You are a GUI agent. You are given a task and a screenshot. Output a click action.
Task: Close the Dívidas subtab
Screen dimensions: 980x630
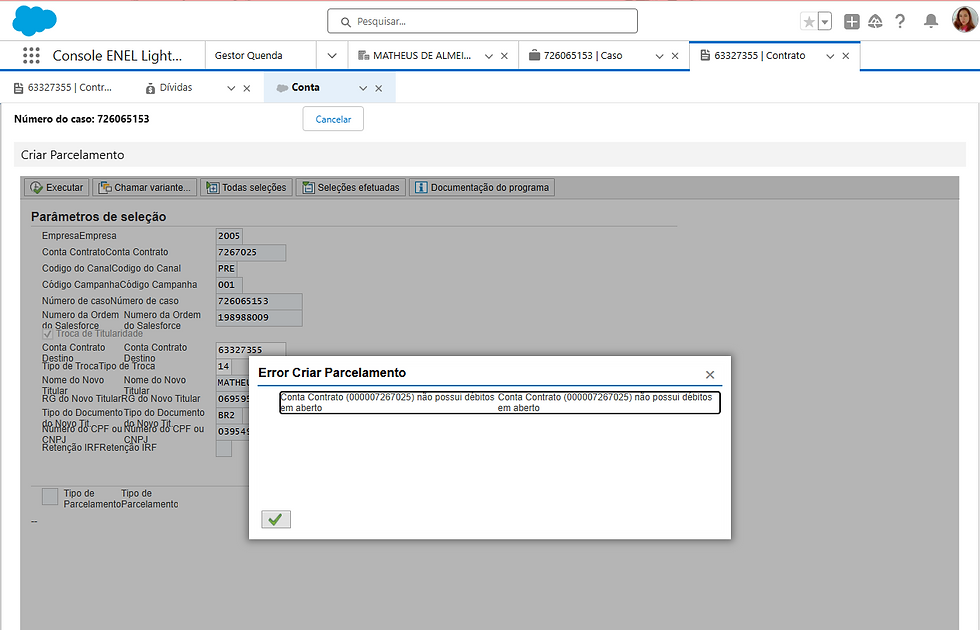247,88
